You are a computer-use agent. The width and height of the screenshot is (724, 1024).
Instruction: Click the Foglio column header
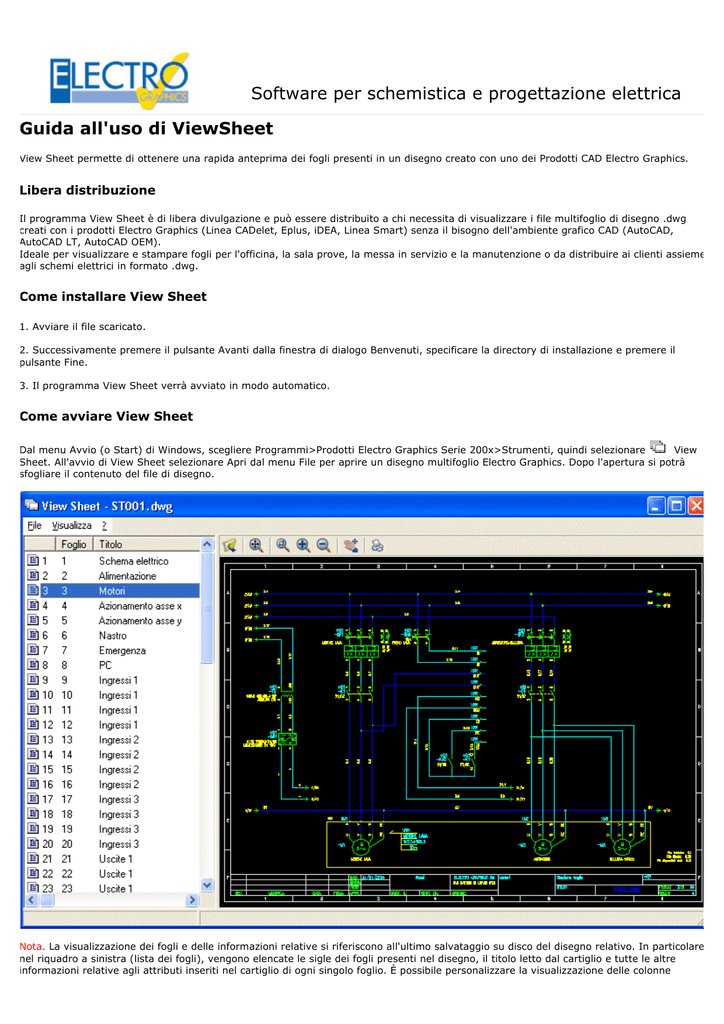tap(74, 544)
